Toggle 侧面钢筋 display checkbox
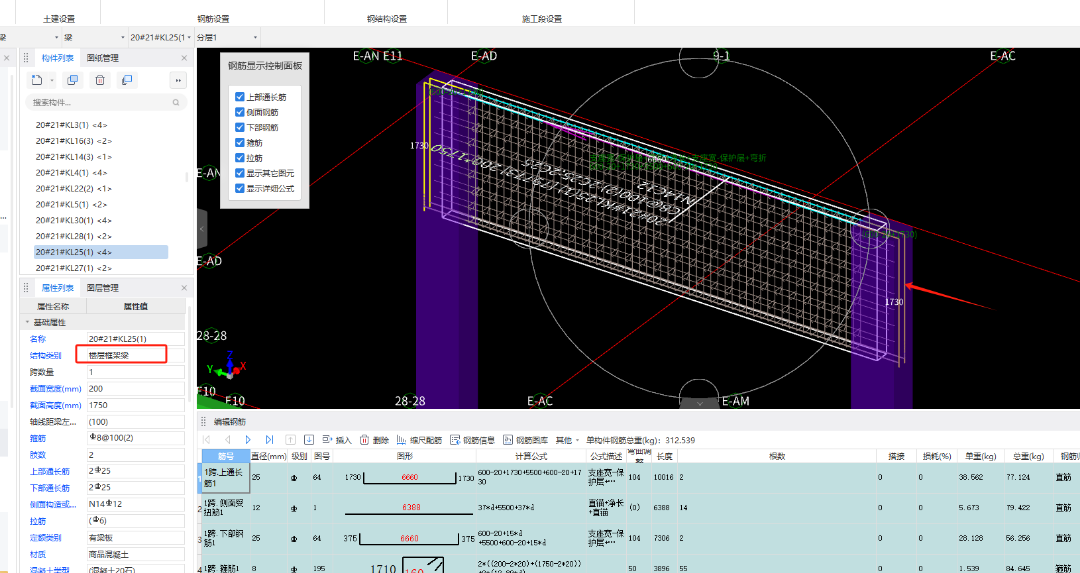 pyautogui.click(x=240, y=112)
